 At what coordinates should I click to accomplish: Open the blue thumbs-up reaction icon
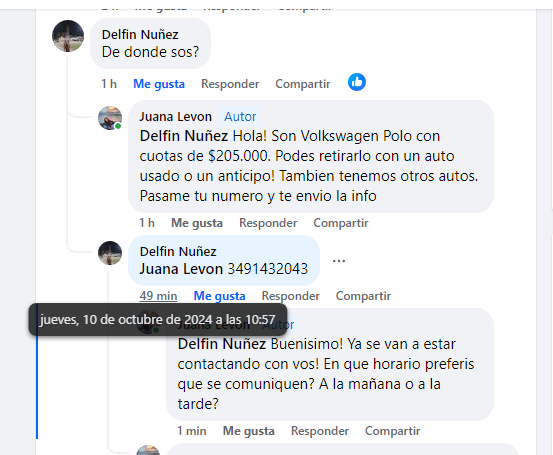click(357, 82)
